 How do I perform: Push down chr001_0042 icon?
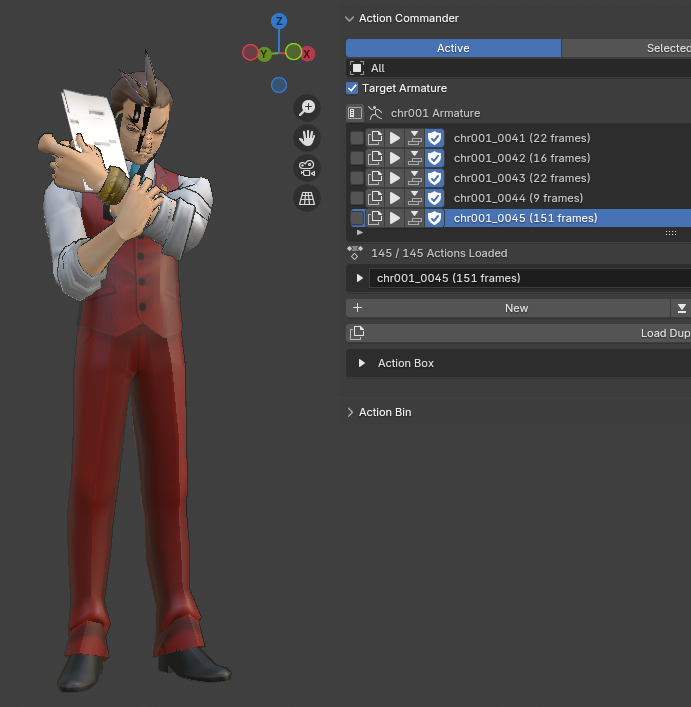(415, 158)
